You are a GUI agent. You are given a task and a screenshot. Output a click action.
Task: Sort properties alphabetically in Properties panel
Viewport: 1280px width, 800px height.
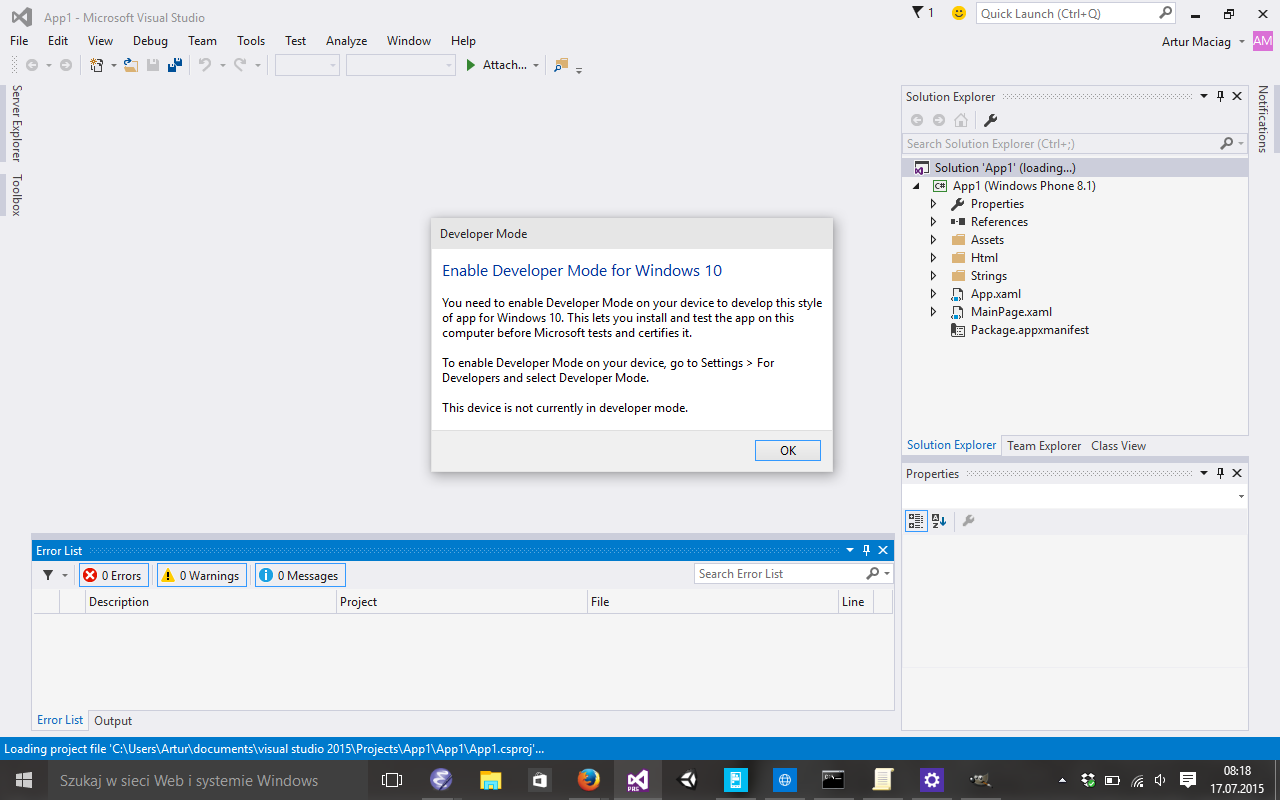938,521
